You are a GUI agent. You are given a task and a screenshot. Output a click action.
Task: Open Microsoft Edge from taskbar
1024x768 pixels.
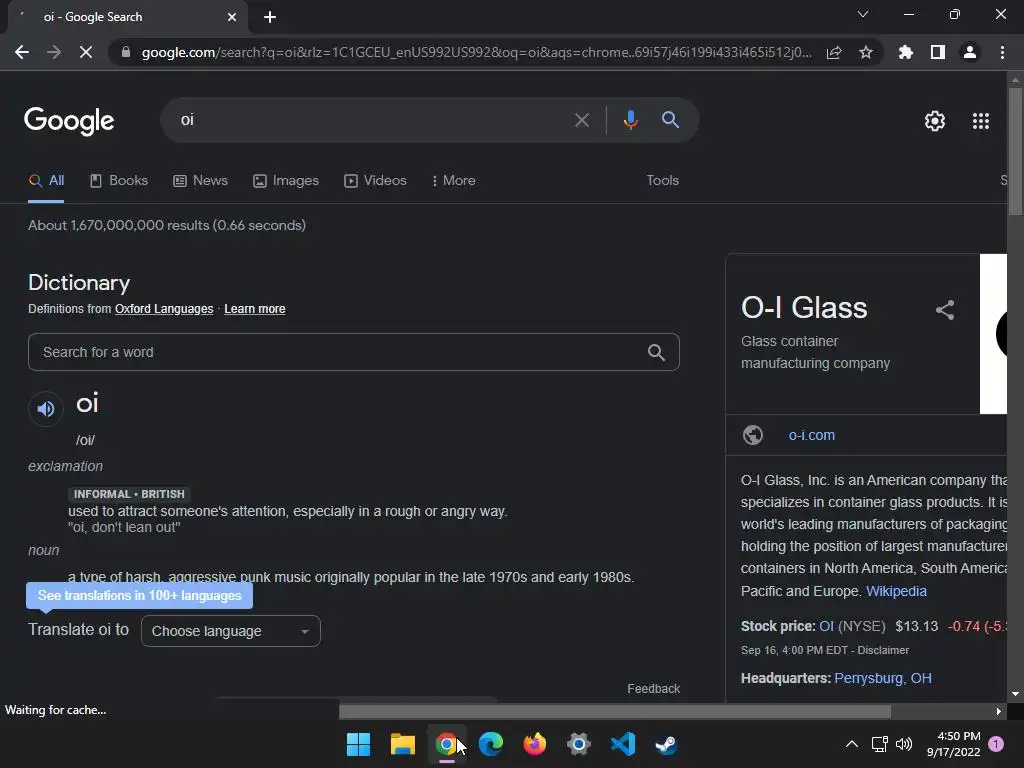click(490, 744)
